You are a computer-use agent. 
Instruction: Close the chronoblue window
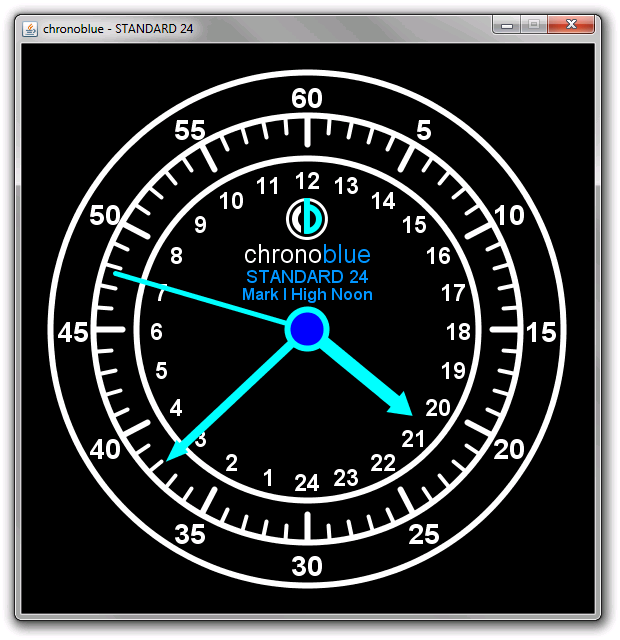(x=571, y=24)
